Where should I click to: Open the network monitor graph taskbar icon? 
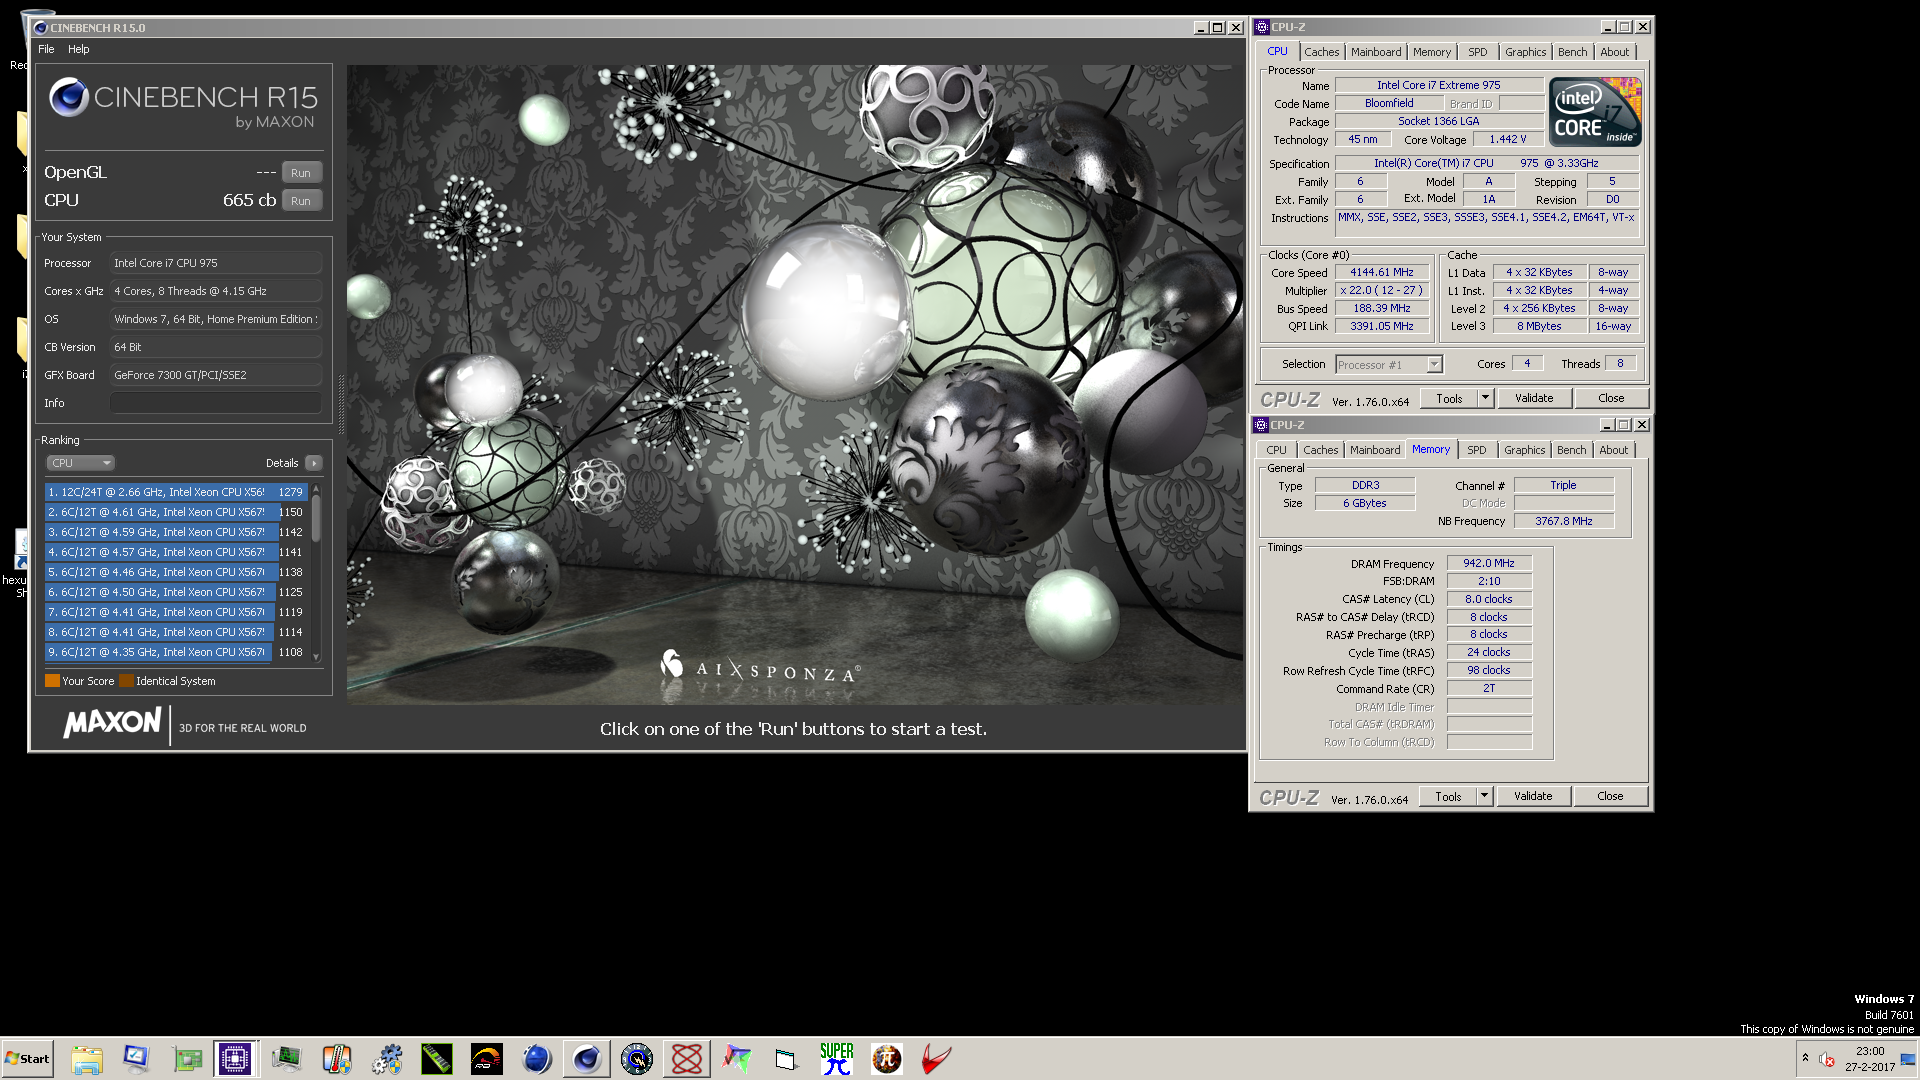pyautogui.click(x=287, y=1059)
